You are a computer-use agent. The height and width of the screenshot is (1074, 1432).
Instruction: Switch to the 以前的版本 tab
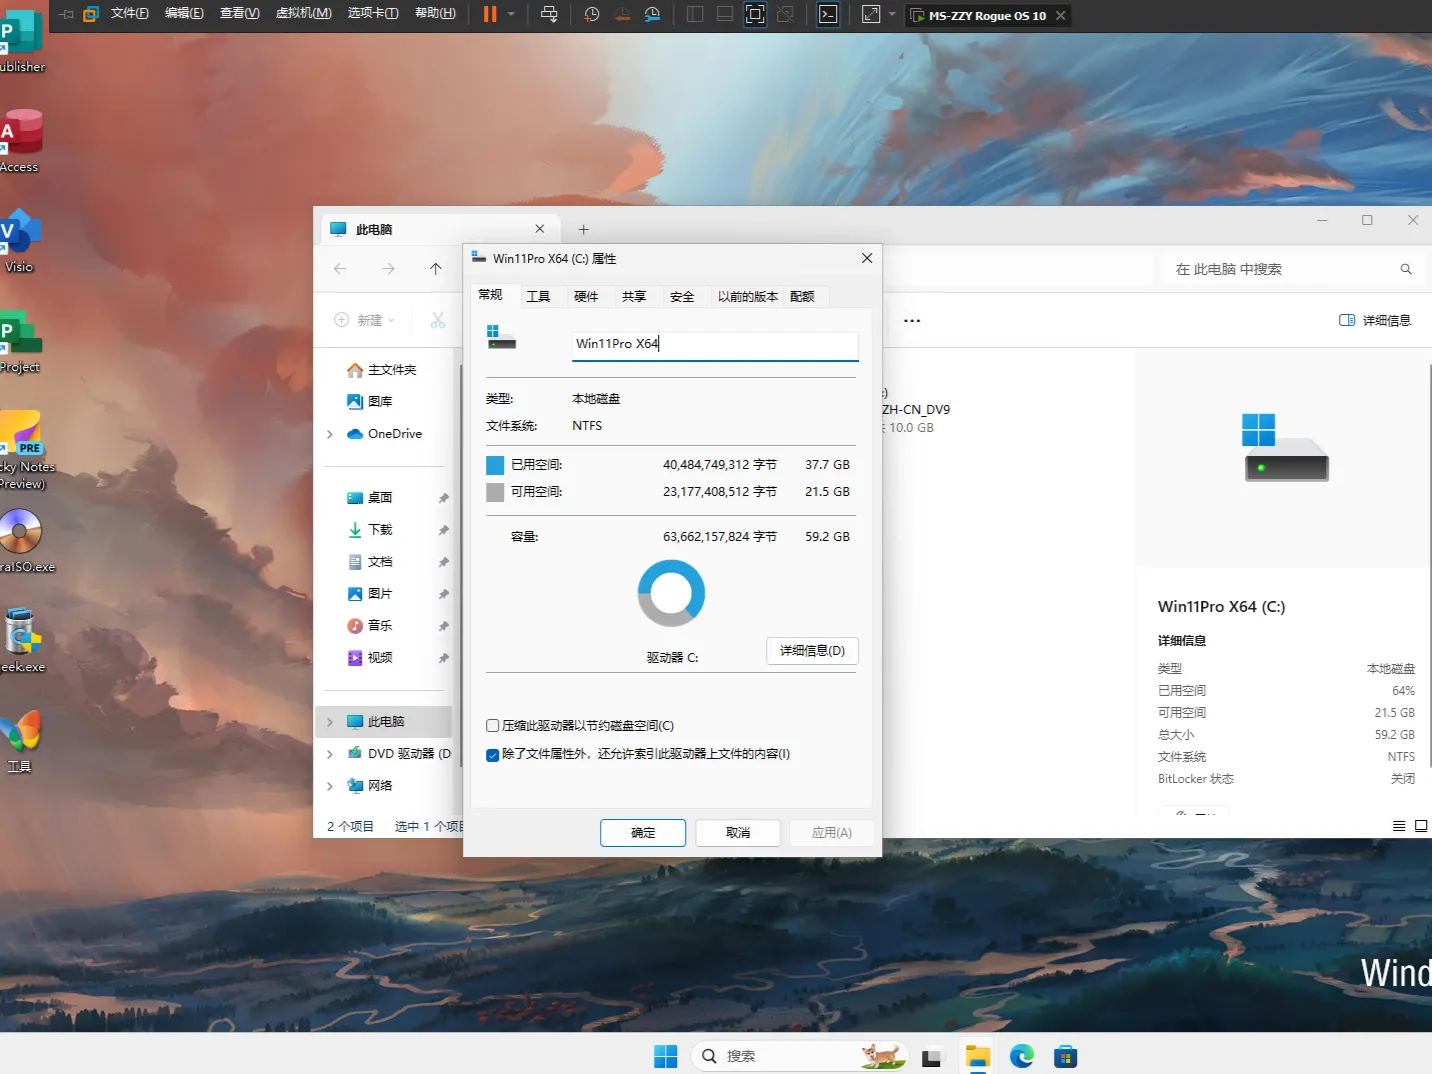[x=746, y=296]
